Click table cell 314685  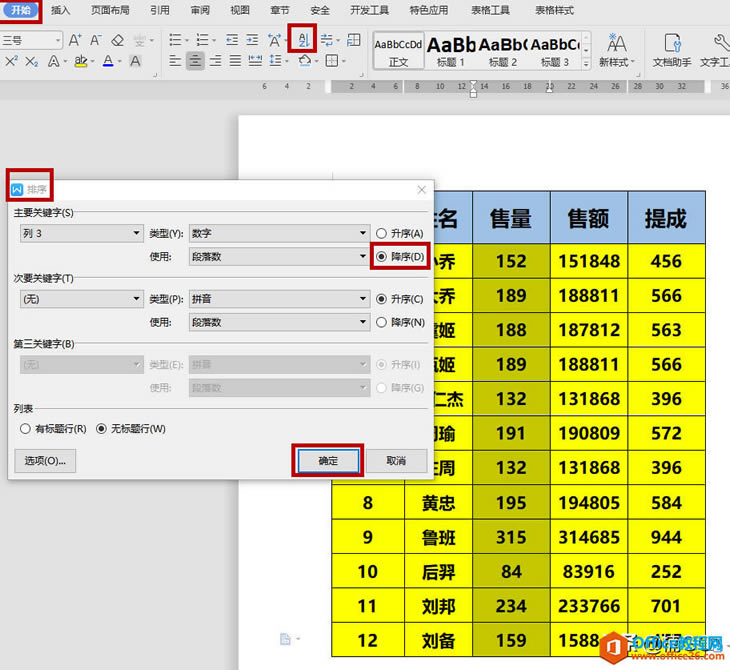coord(589,537)
